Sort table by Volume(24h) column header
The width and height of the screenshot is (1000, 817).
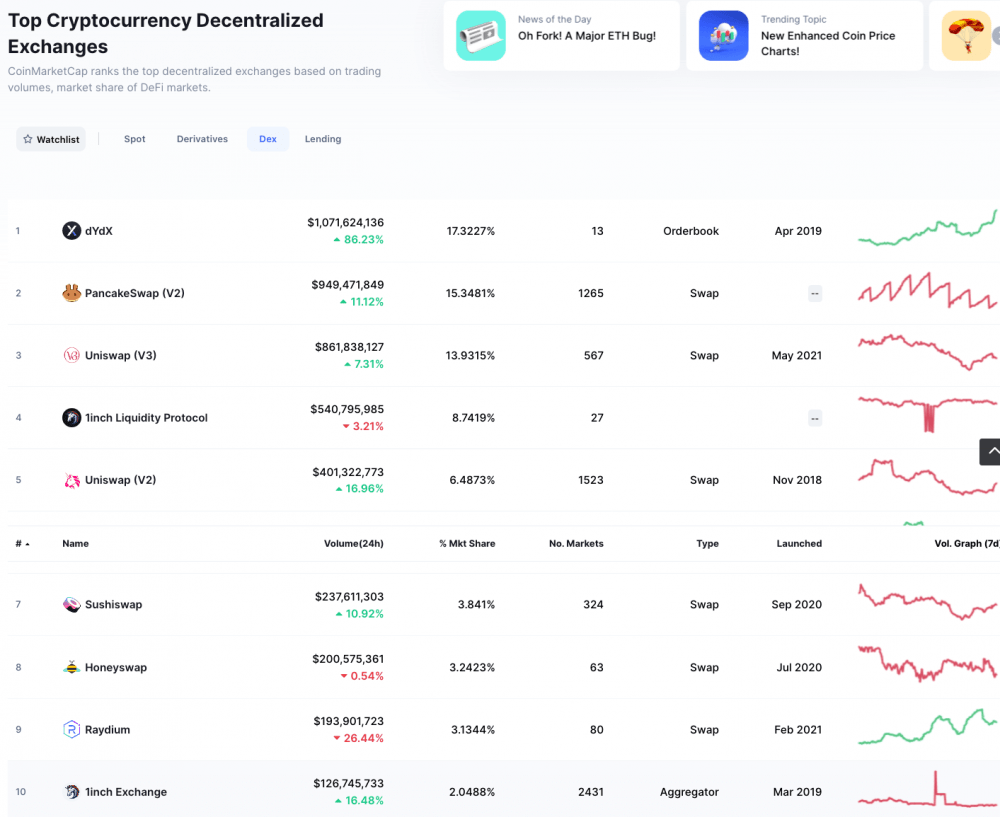353,543
